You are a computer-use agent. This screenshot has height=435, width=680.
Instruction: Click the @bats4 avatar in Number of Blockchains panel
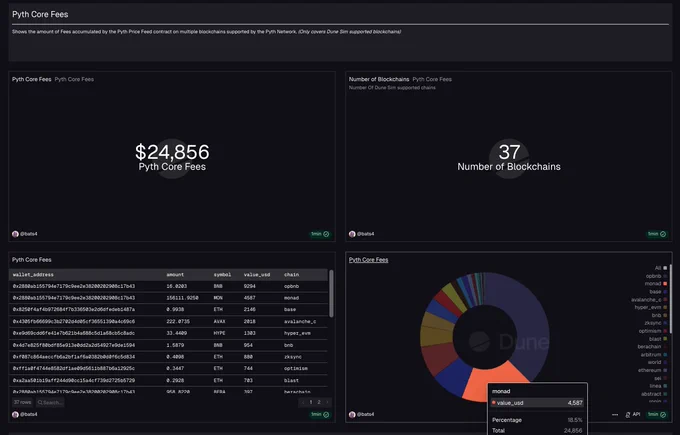coord(352,234)
